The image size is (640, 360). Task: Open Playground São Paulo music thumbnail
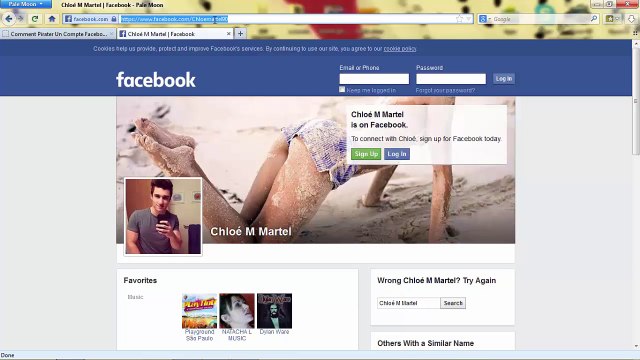click(x=199, y=311)
